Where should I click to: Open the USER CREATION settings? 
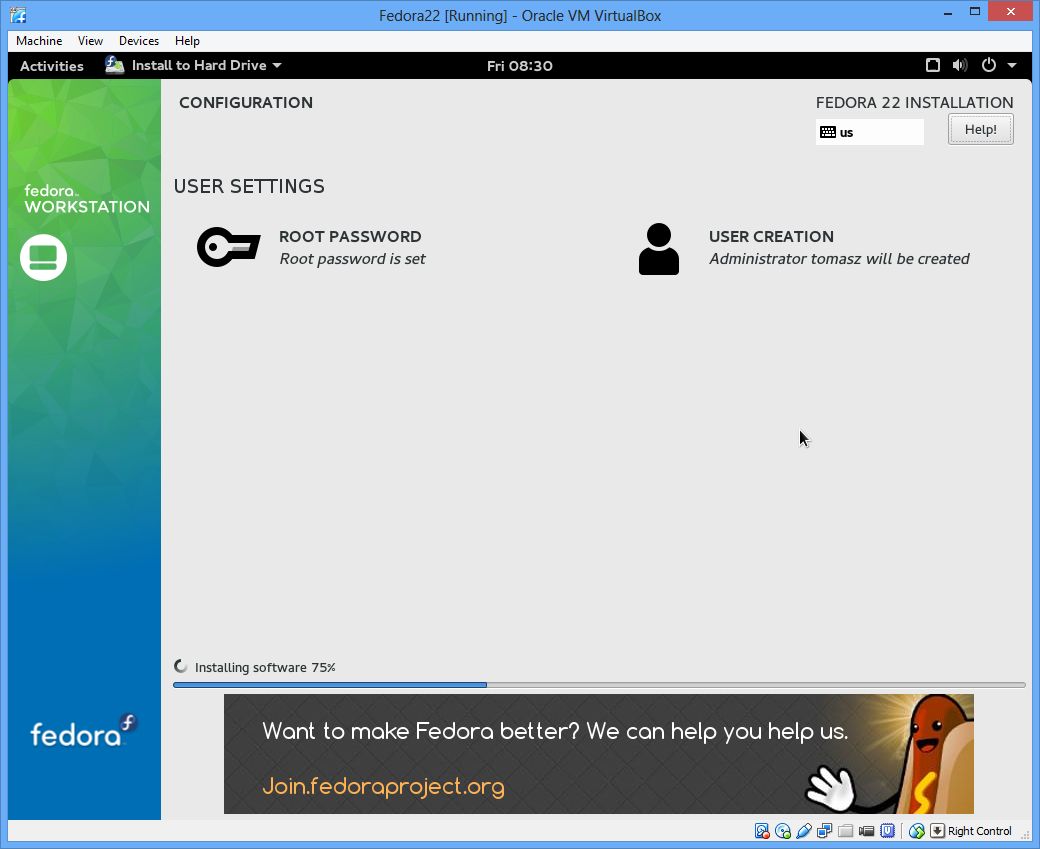805,247
